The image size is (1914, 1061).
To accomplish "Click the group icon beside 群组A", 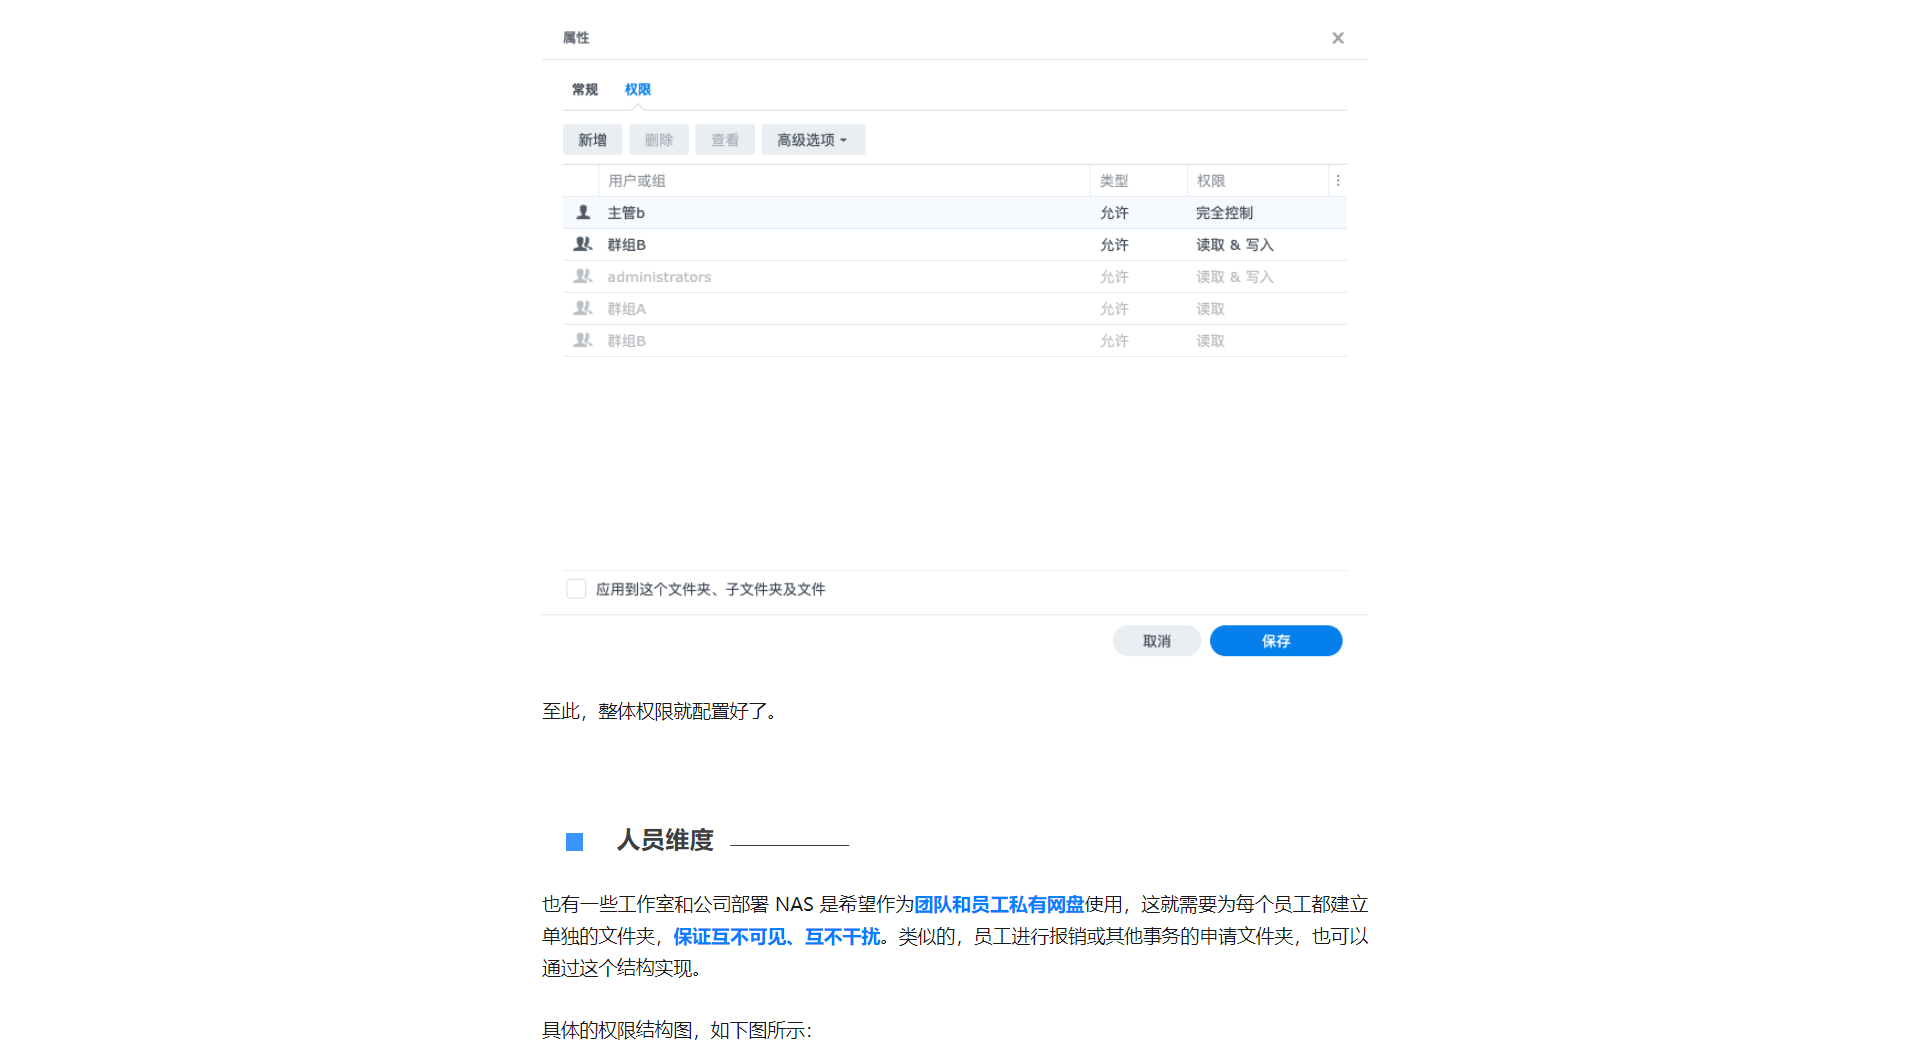I will pos(583,309).
